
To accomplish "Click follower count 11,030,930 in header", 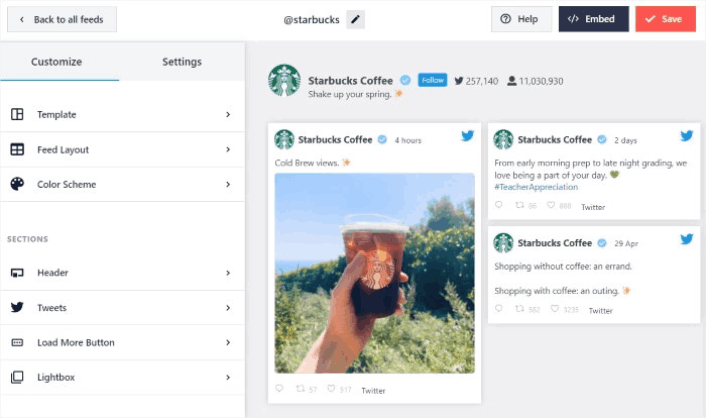I will click(x=535, y=81).
